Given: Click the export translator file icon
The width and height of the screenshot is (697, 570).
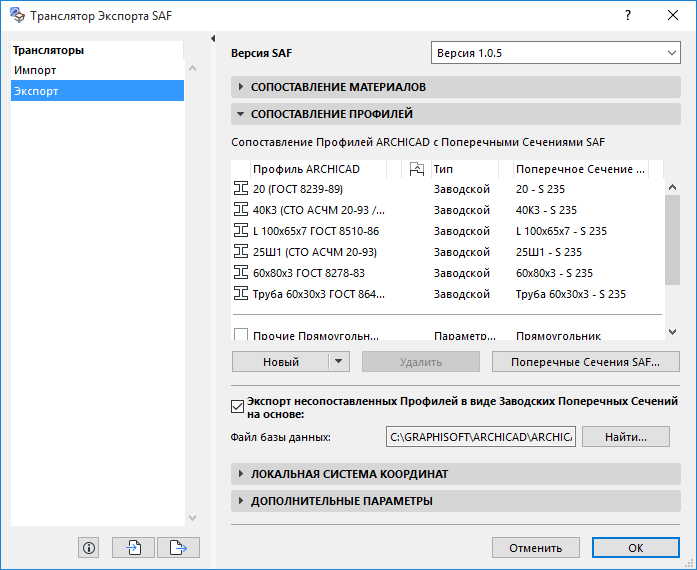Looking at the screenshot, I should (x=178, y=547).
